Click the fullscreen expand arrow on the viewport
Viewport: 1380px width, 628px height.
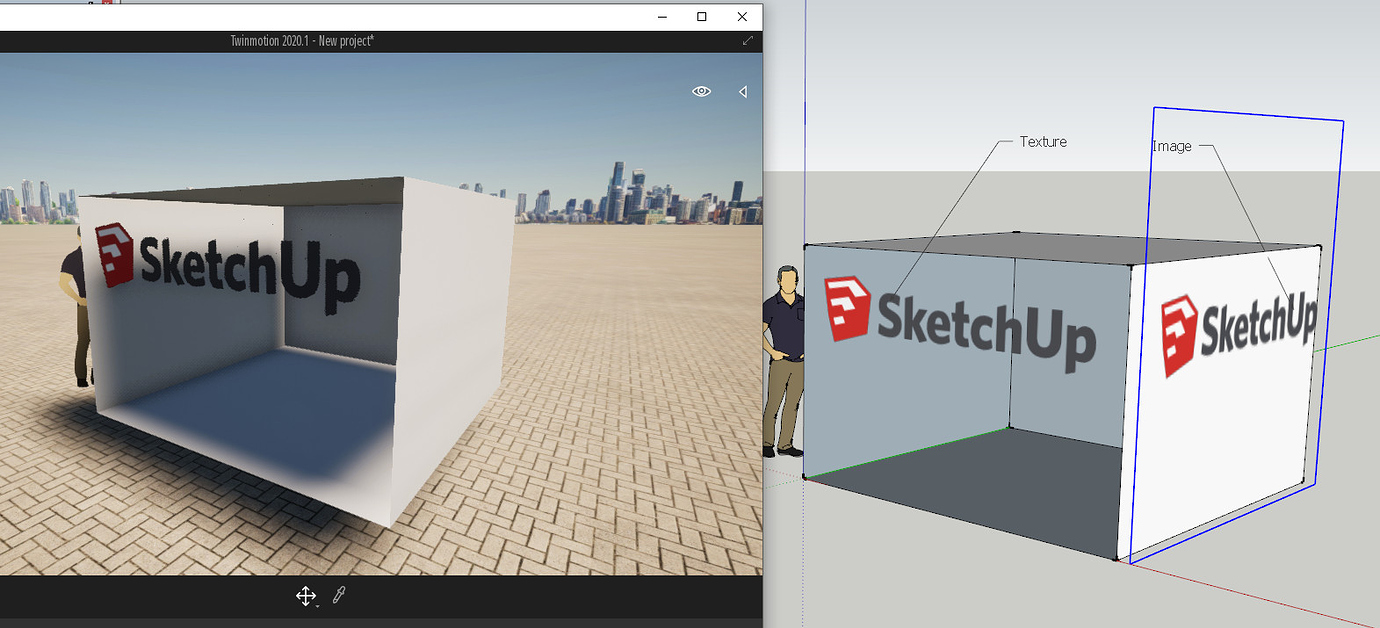tap(746, 42)
